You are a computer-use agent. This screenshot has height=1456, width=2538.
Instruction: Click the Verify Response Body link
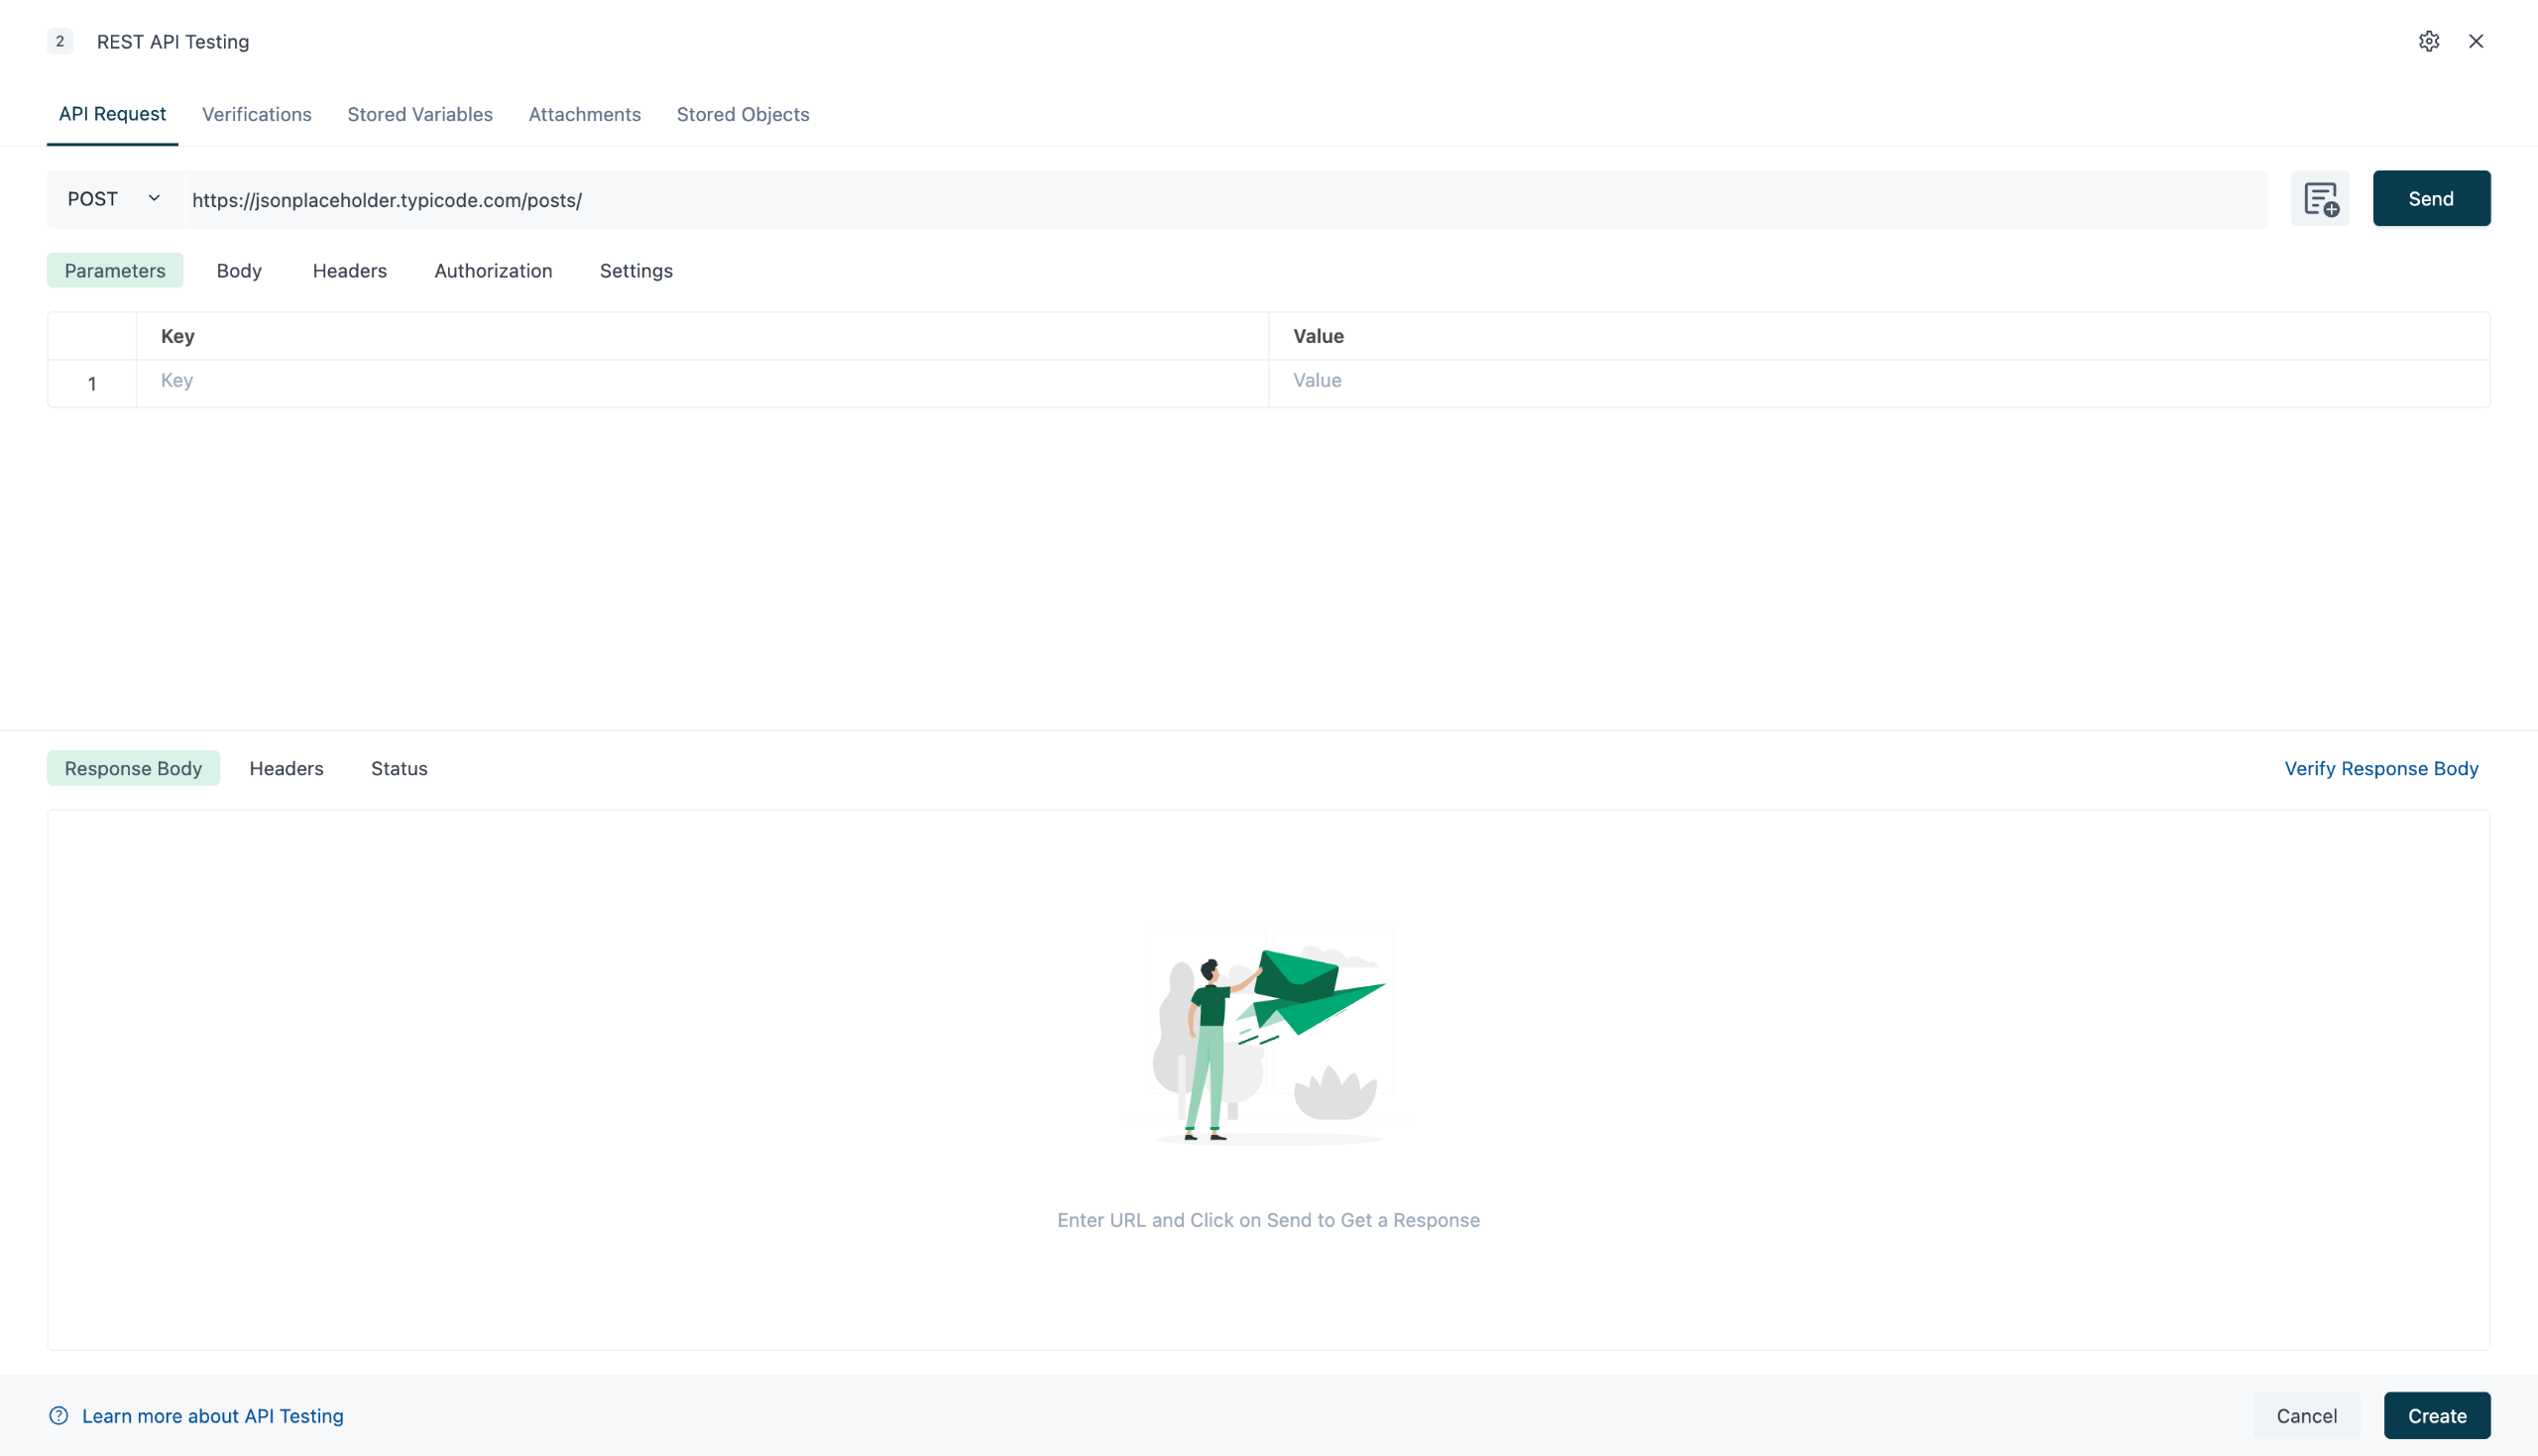pos(2380,768)
